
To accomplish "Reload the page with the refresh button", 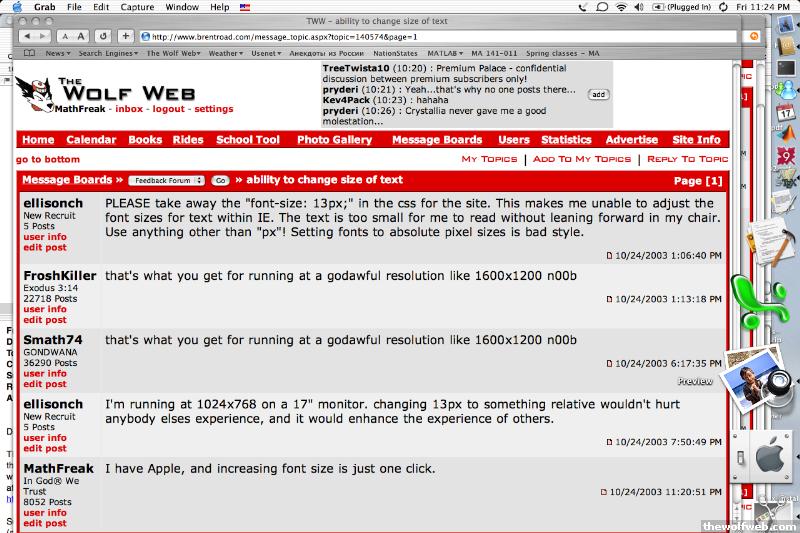I will click(103, 36).
